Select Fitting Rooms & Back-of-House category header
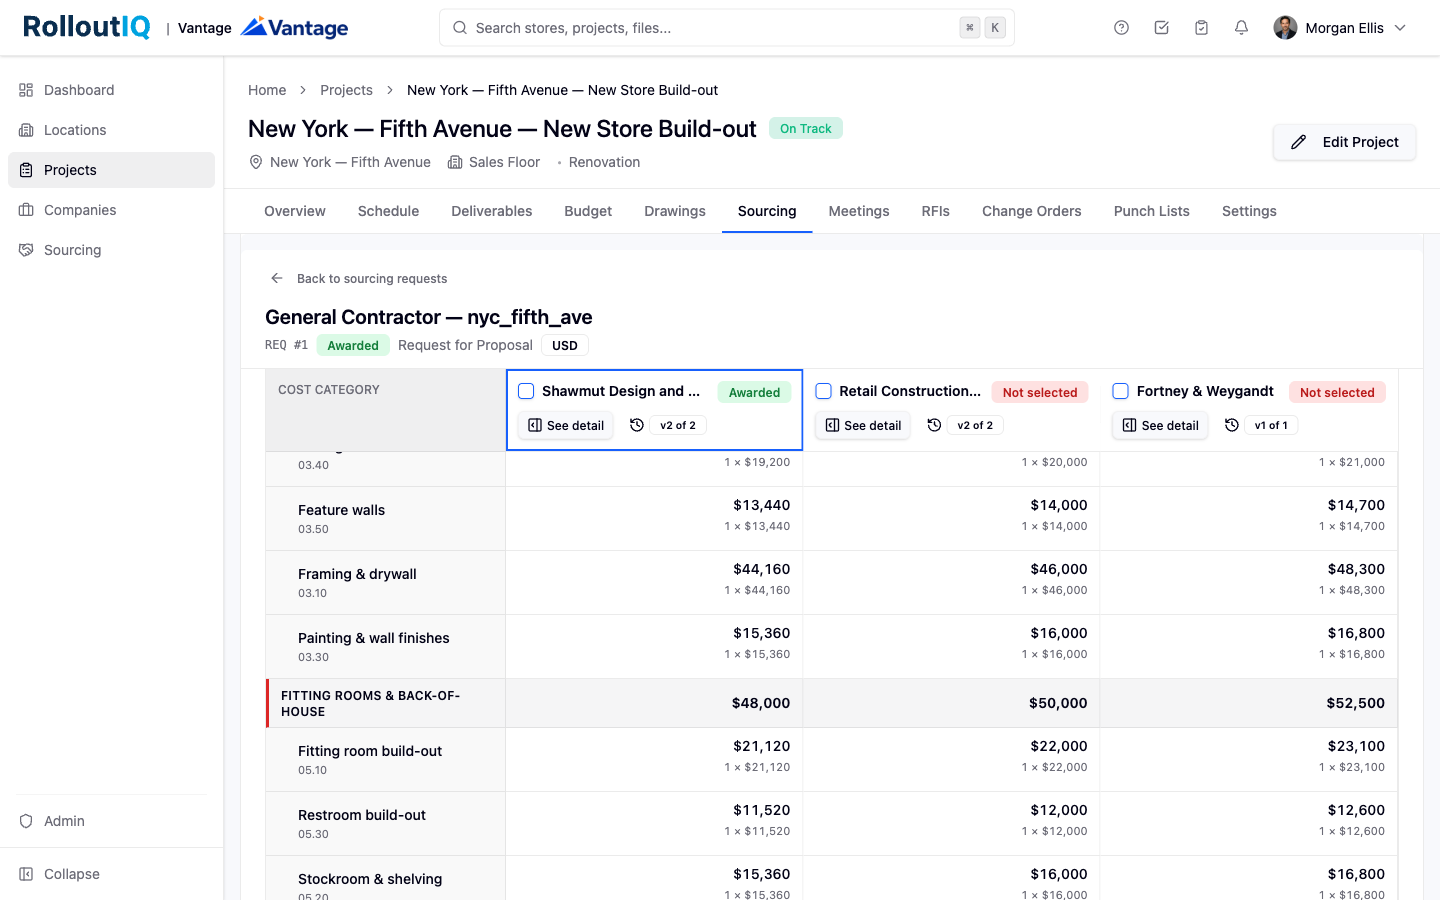The width and height of the screenshot is (1440, 900). coord(832,703)
